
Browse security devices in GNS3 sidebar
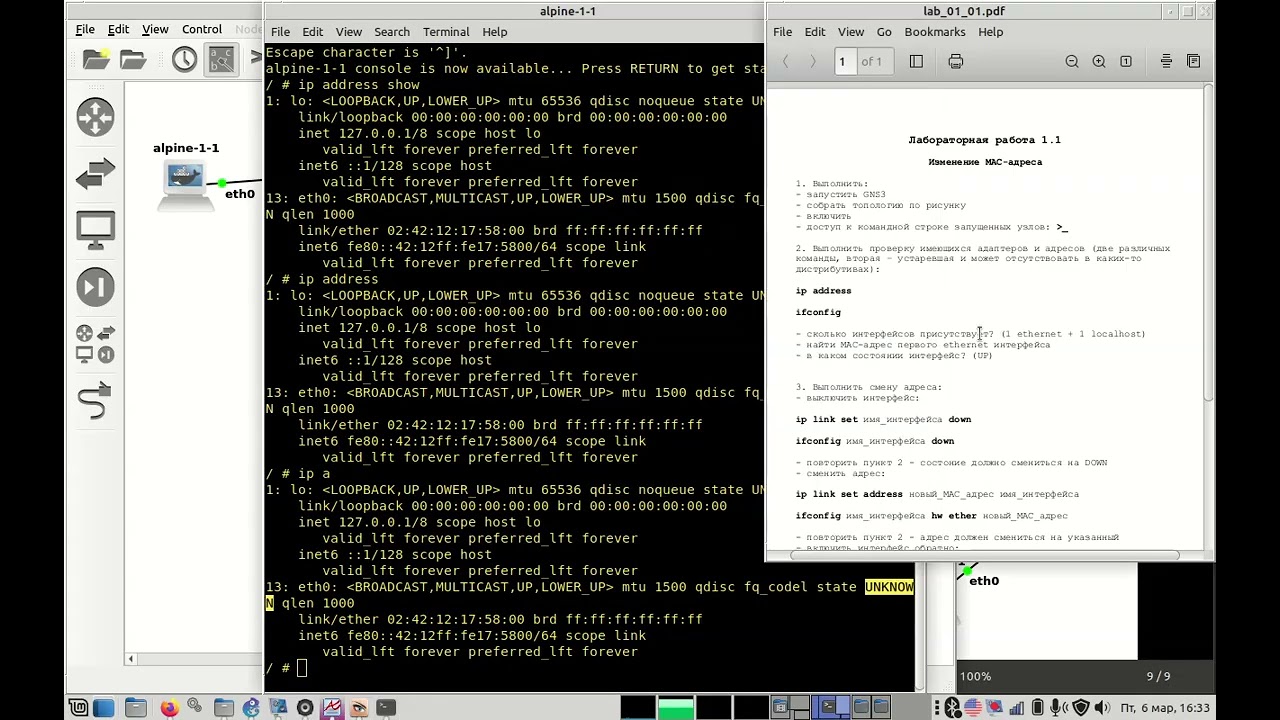coord(96,288)
